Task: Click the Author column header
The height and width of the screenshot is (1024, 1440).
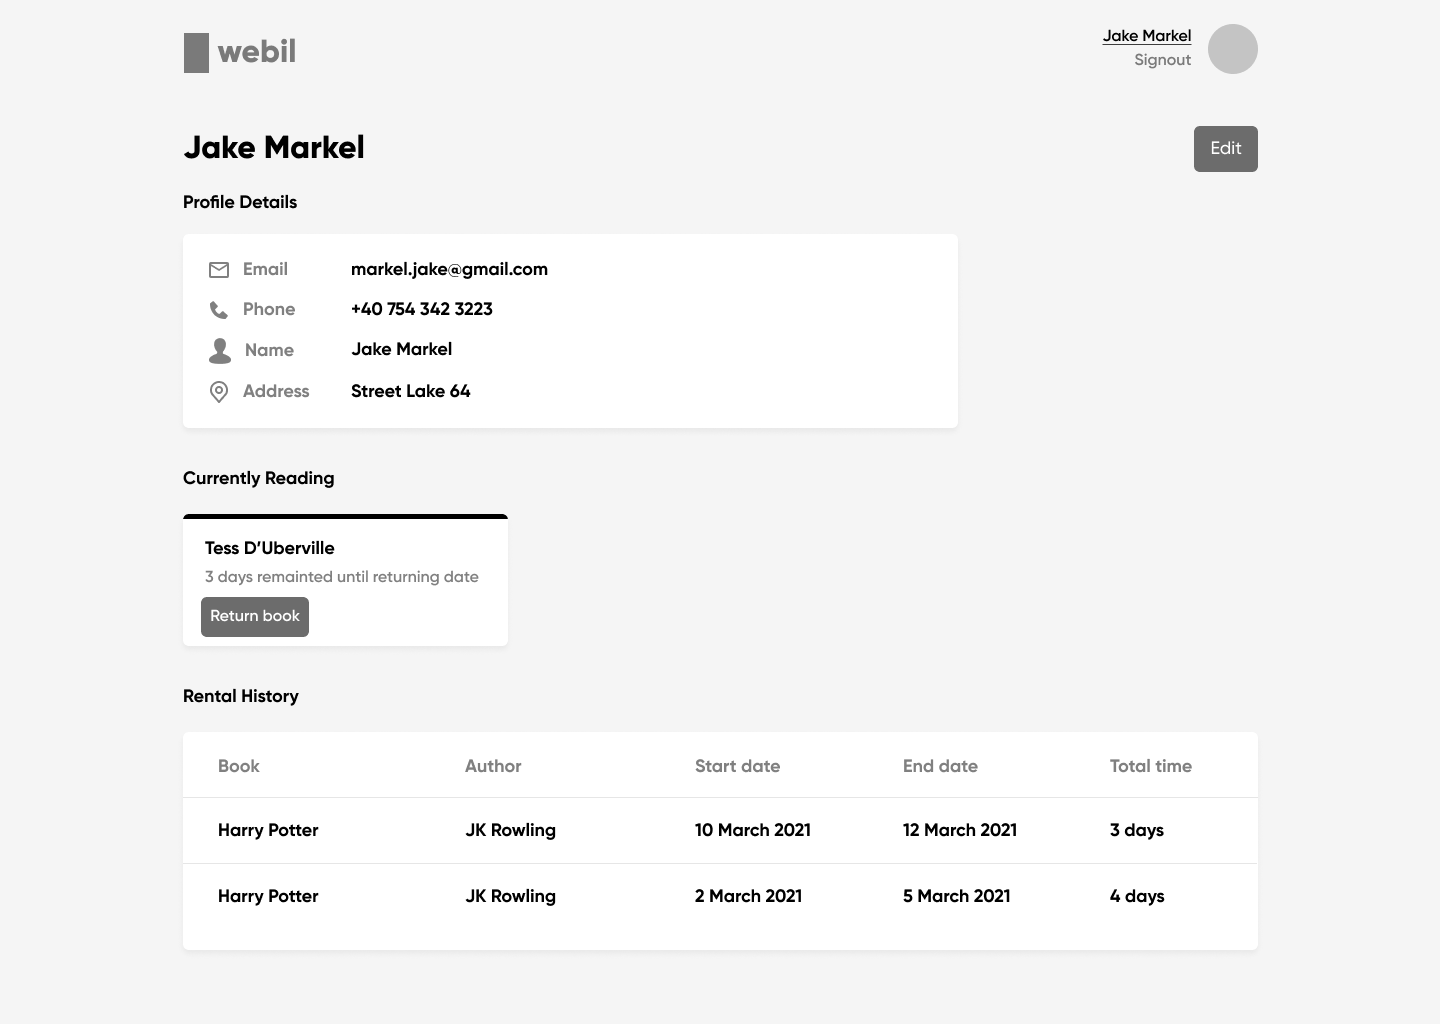Action: click(493, 766)
